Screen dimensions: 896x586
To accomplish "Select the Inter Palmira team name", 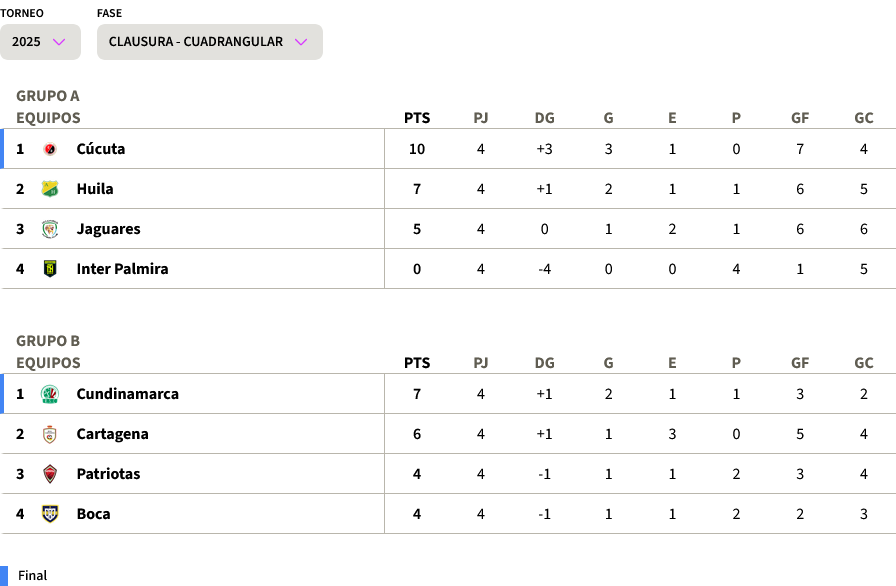I will [x=122, y=269].
